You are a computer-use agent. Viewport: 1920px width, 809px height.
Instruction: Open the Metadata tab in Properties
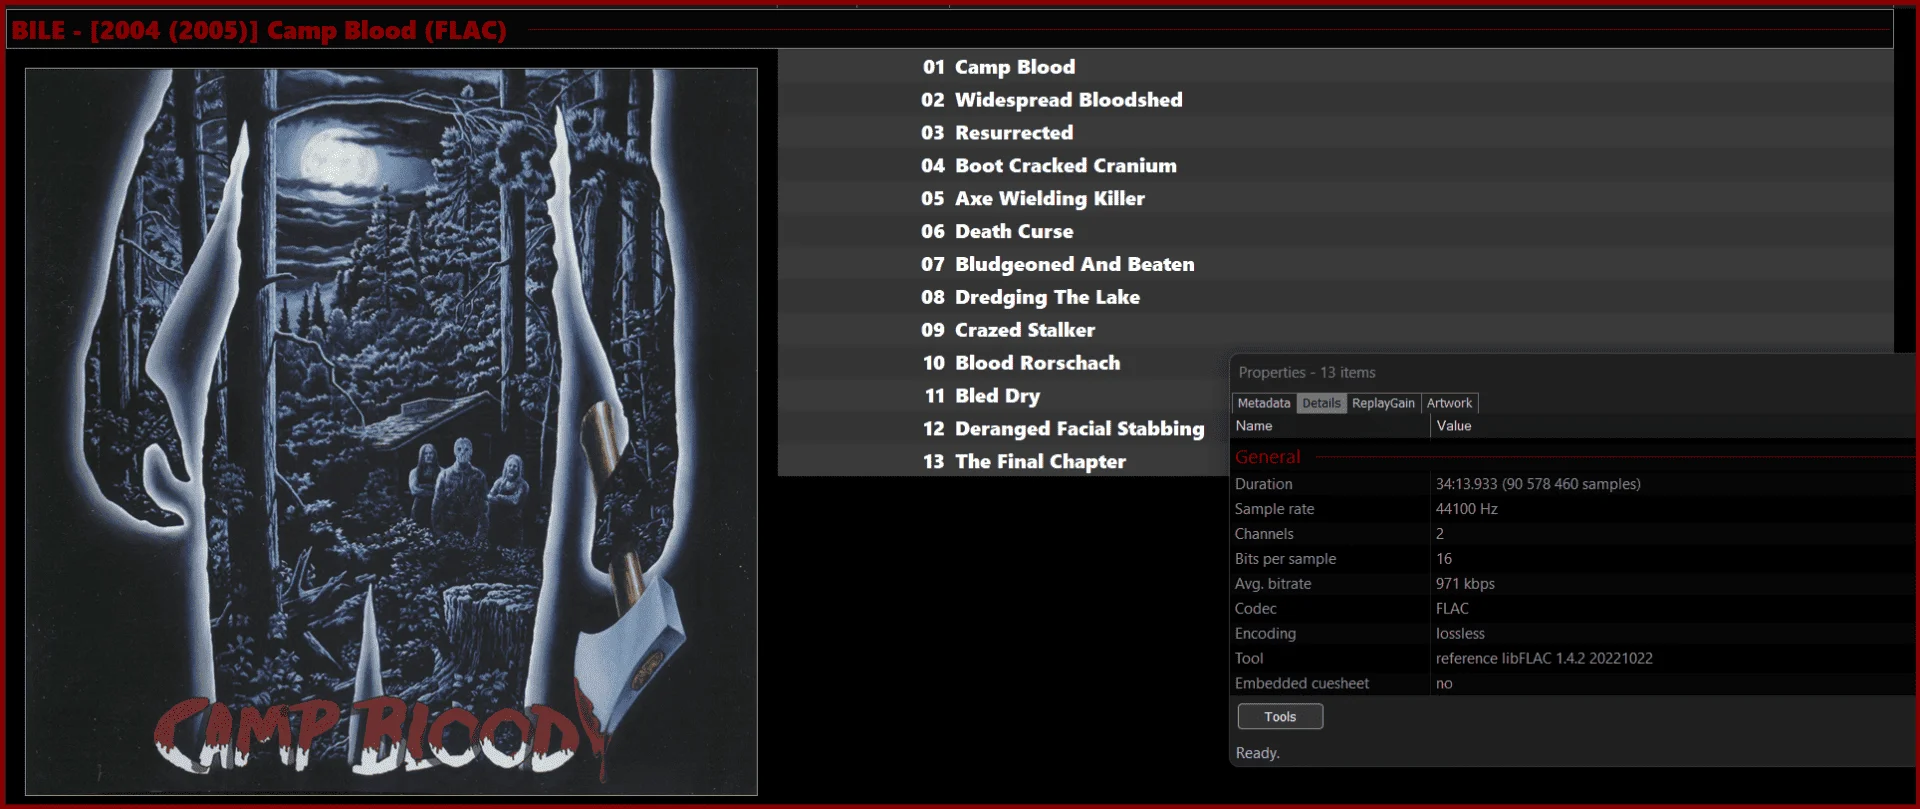tap(1264, 403)
